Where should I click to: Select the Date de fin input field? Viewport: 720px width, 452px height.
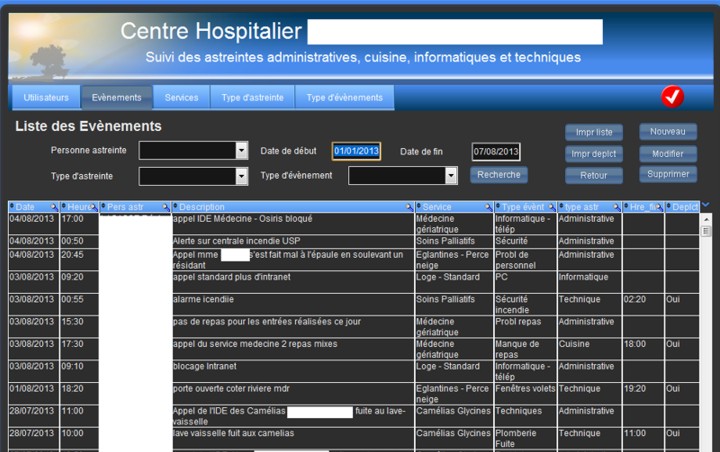pos(496,151)
